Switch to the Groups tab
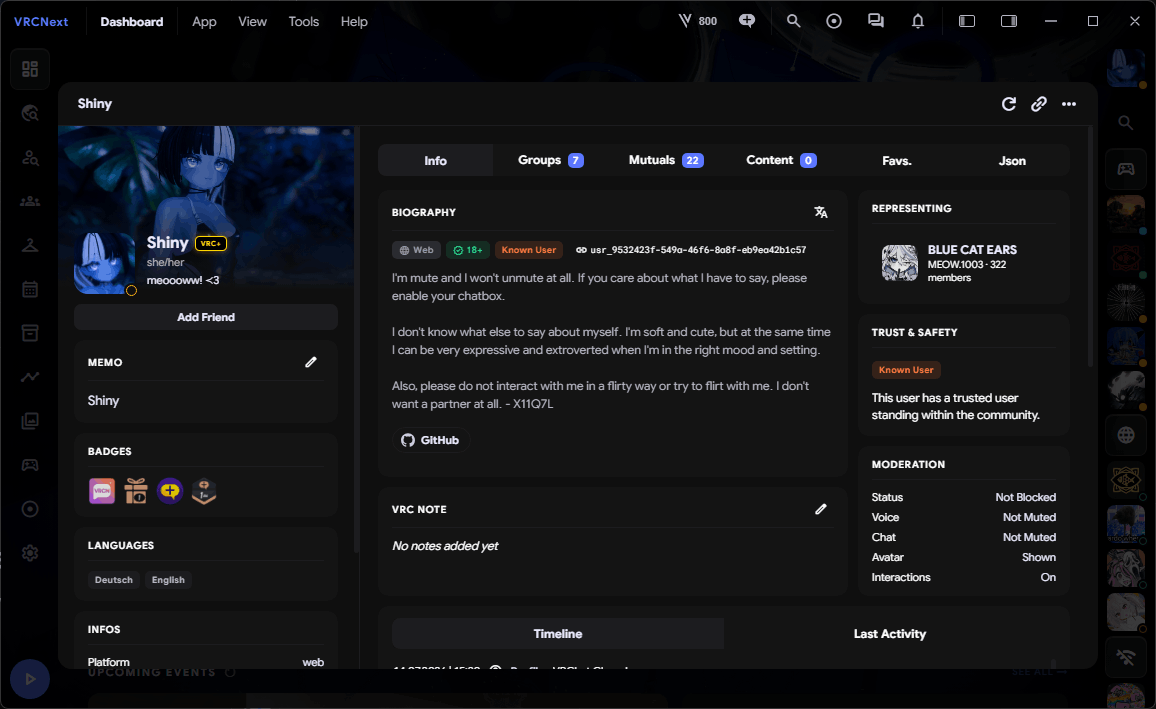 [x=551, y=160]
